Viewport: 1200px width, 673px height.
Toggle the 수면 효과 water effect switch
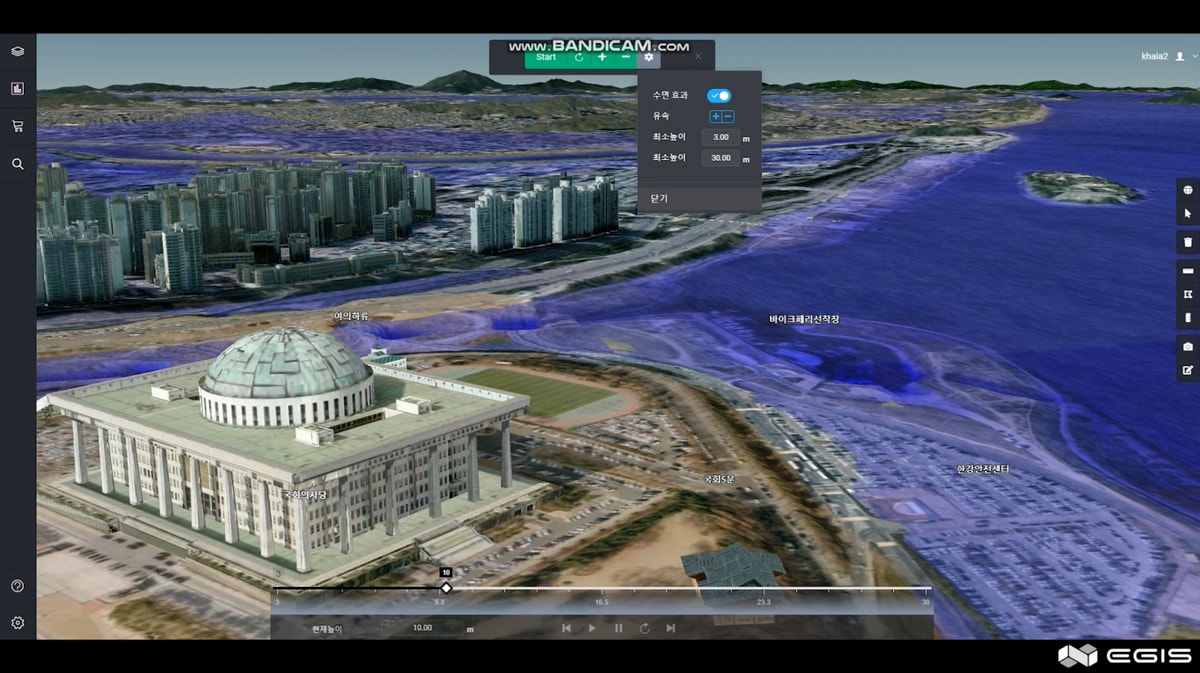pos(719,96)
